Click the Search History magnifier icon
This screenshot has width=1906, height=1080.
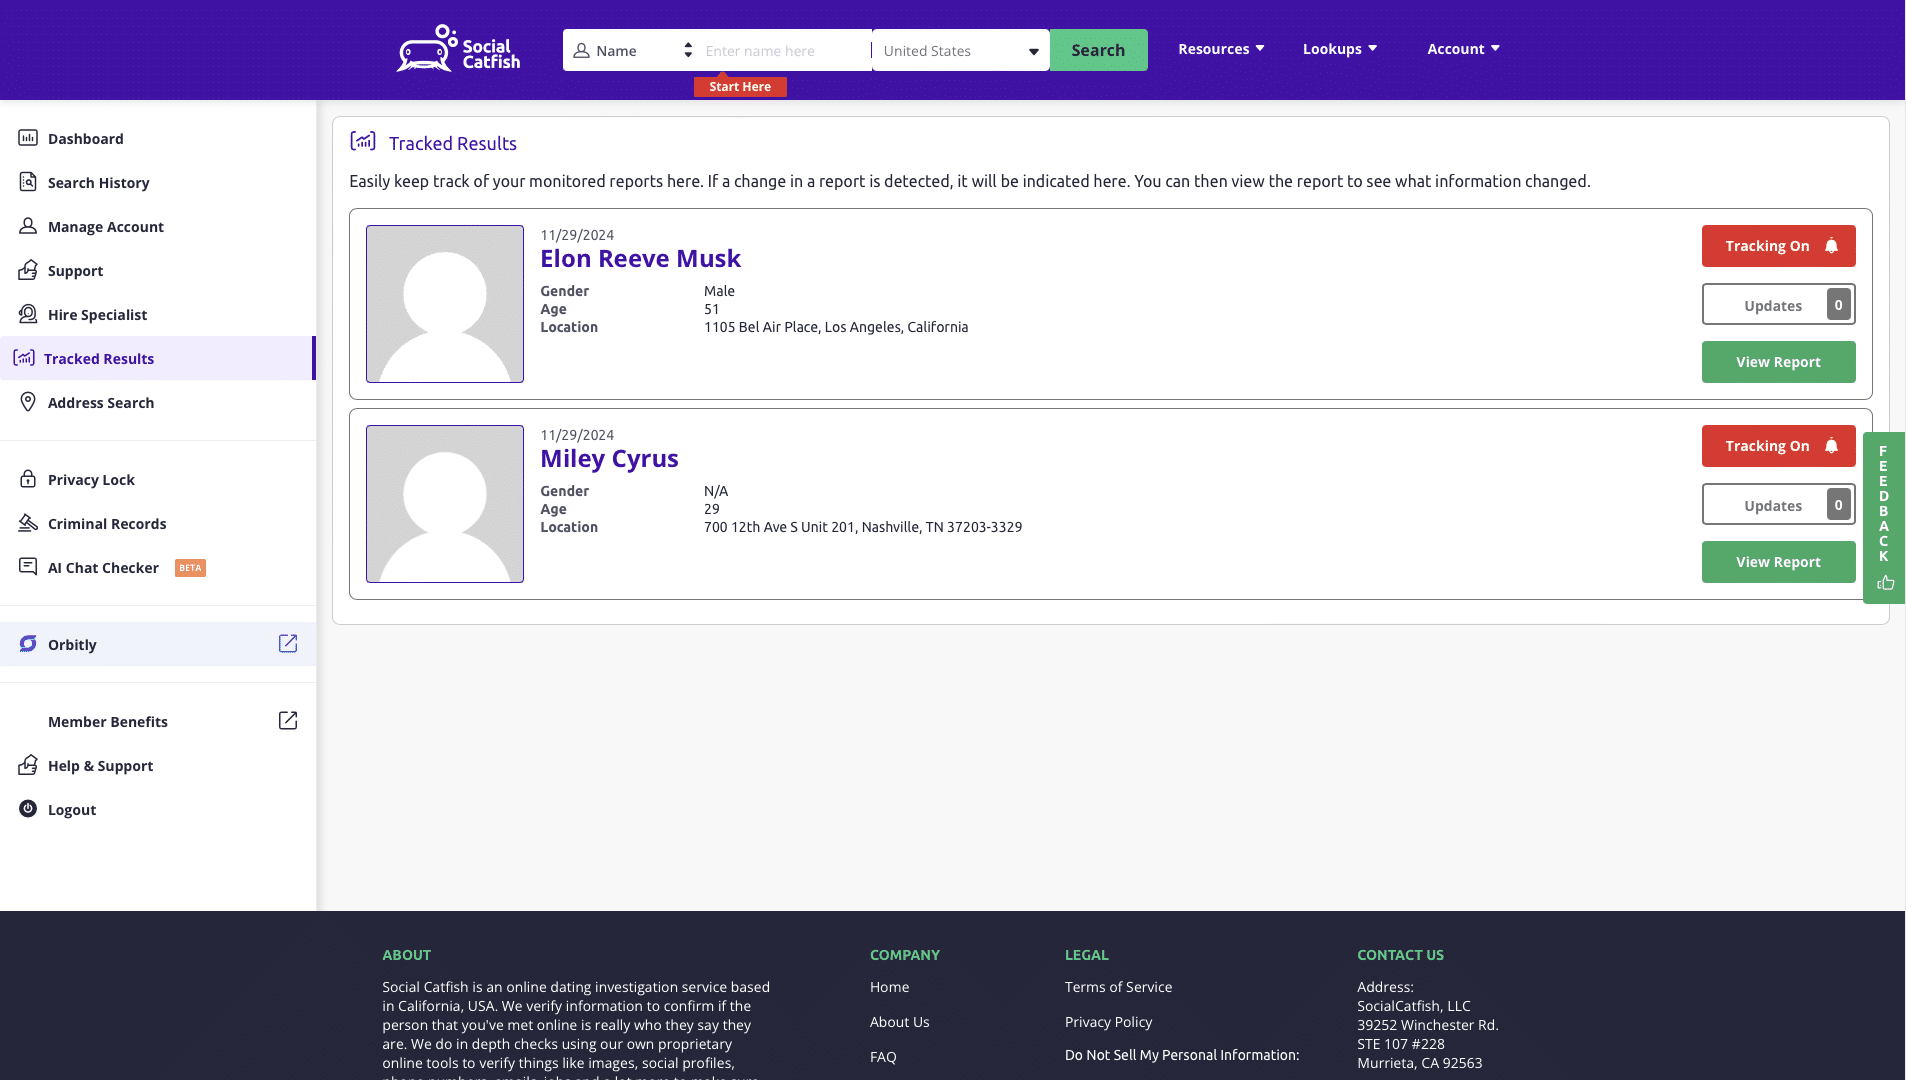(x=28, y=182)
